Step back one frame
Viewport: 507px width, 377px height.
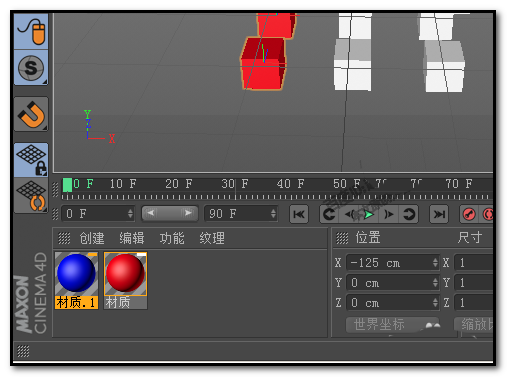[x=349, y=214]
